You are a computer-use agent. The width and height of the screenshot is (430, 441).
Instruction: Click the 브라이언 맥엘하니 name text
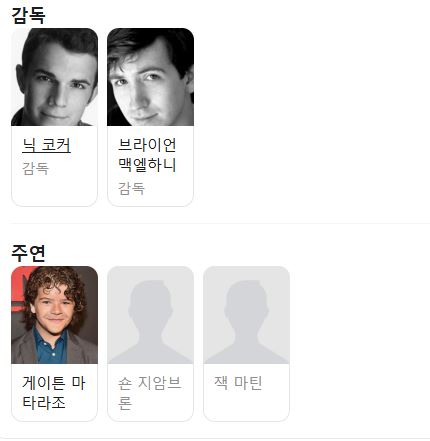coord(147,155)
